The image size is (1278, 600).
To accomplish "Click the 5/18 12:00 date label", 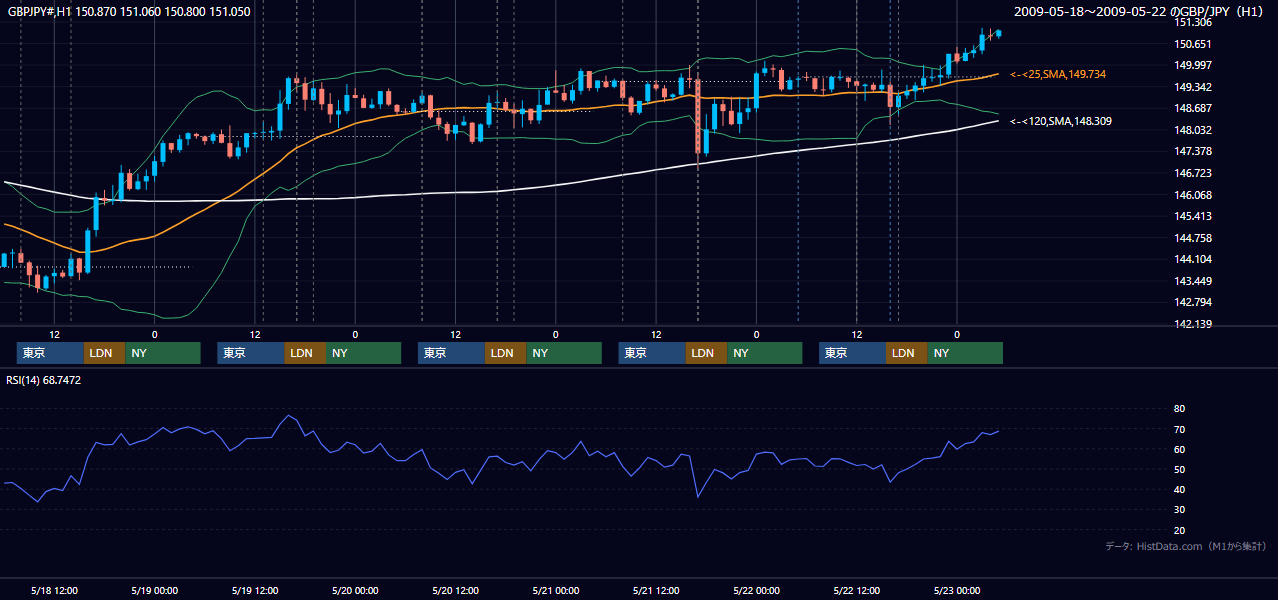I will coord(55,591).
